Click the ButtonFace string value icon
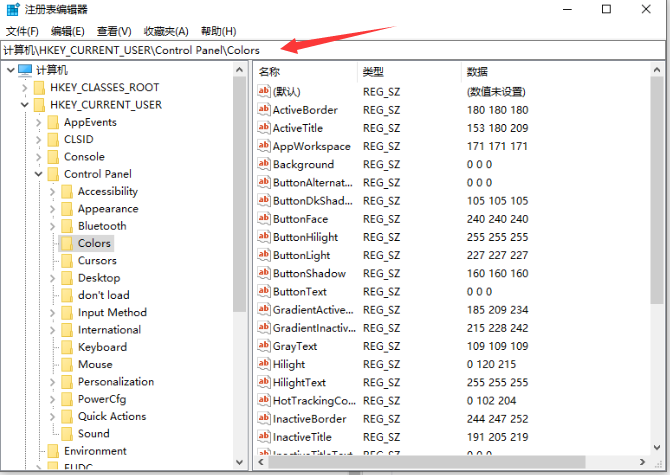This screenshot has width=670, height=475. coord(264,219)
